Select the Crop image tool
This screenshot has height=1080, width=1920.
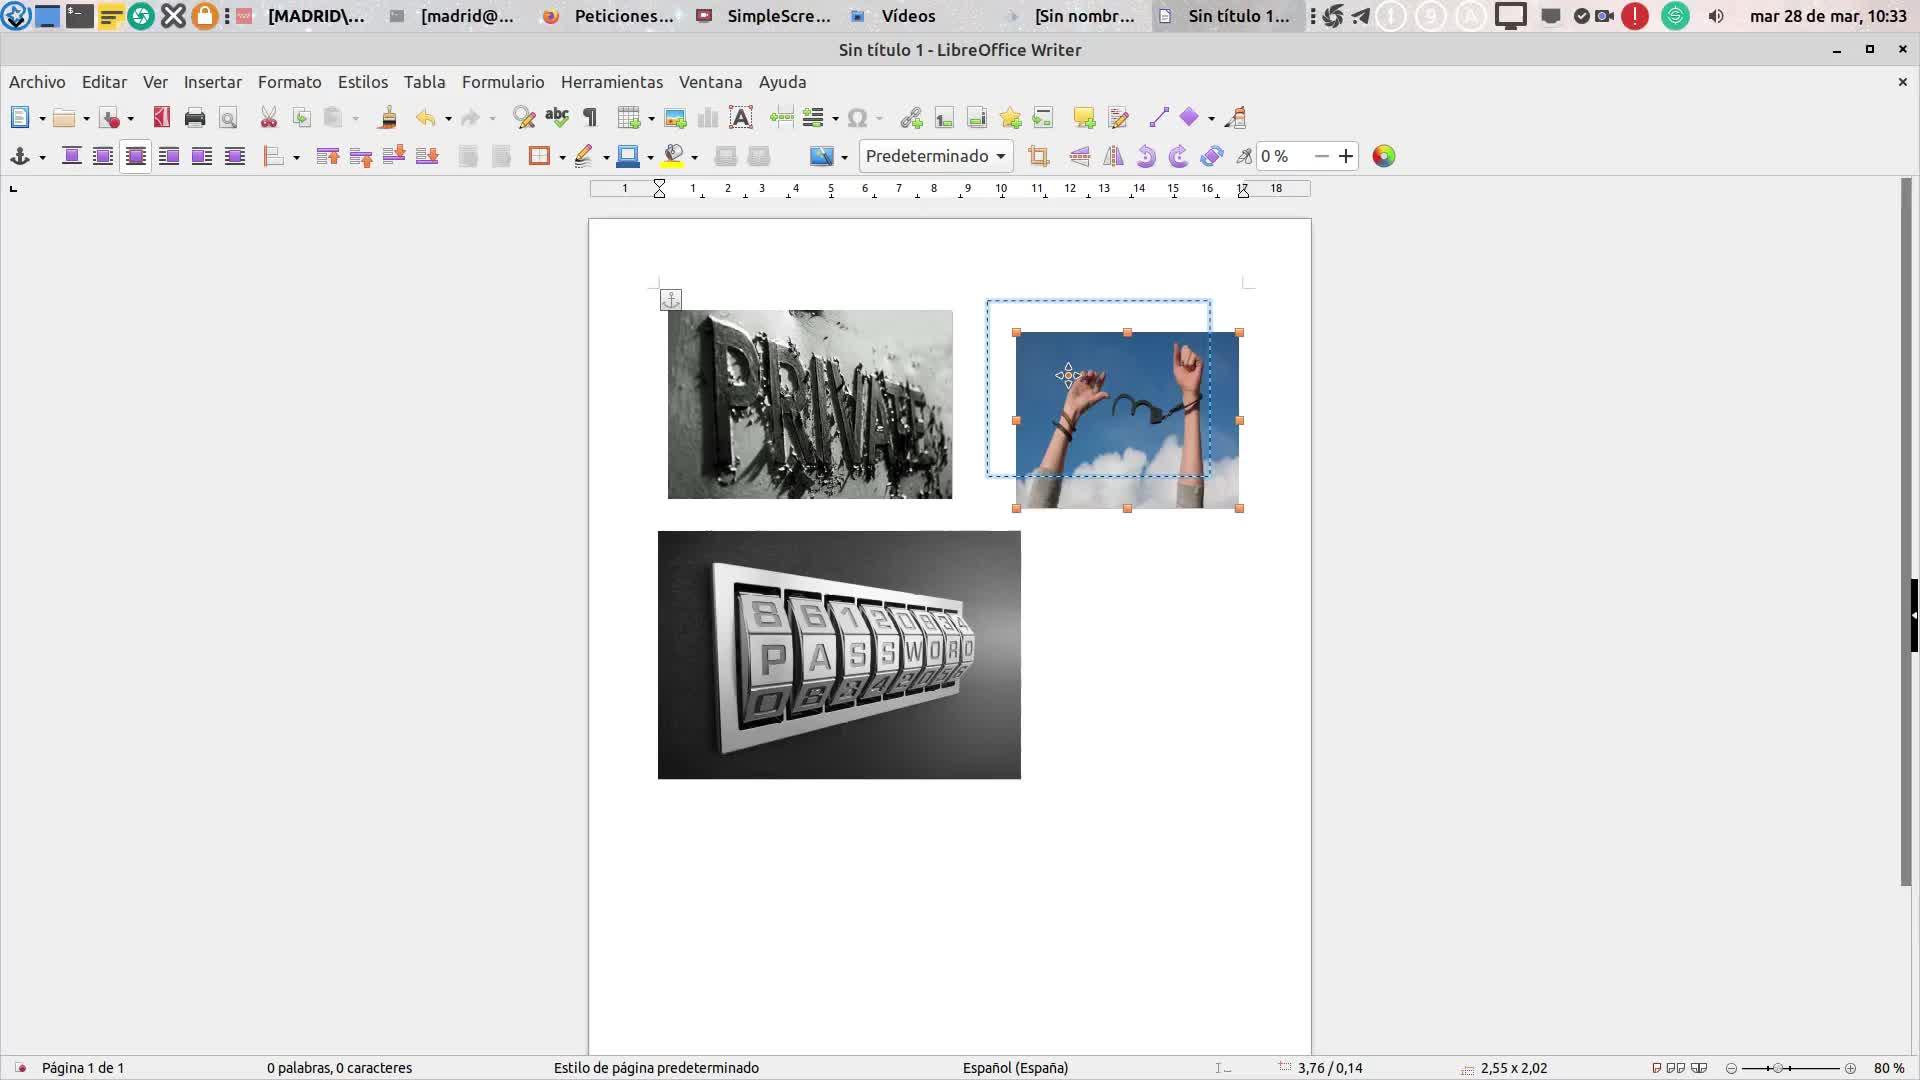pos(1039,156)
